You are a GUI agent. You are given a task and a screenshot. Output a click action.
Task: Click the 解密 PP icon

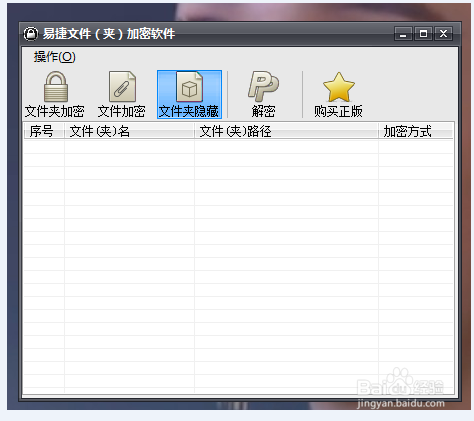coord(263,86)
